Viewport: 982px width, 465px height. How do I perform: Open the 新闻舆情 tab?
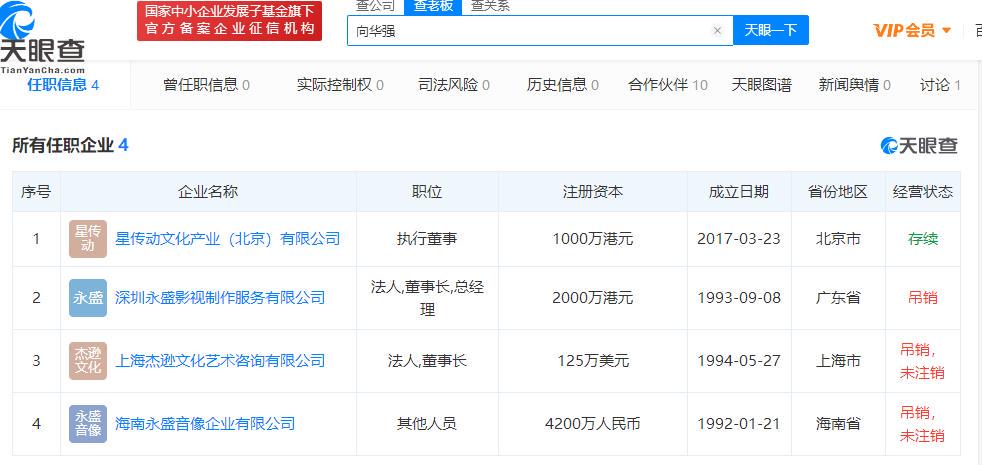pos(854,85)
